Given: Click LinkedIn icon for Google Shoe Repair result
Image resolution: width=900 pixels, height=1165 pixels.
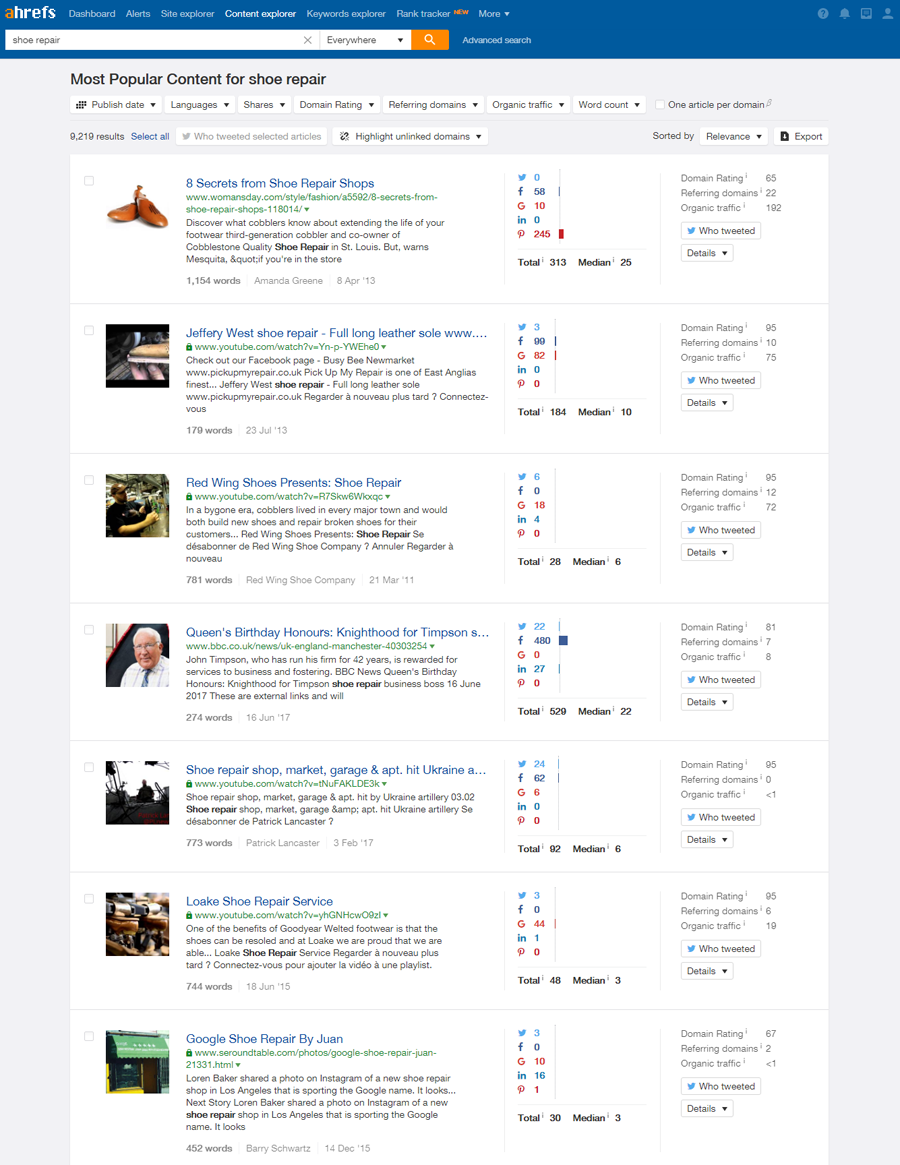Looking at the screenshot, I should 521,1075.
